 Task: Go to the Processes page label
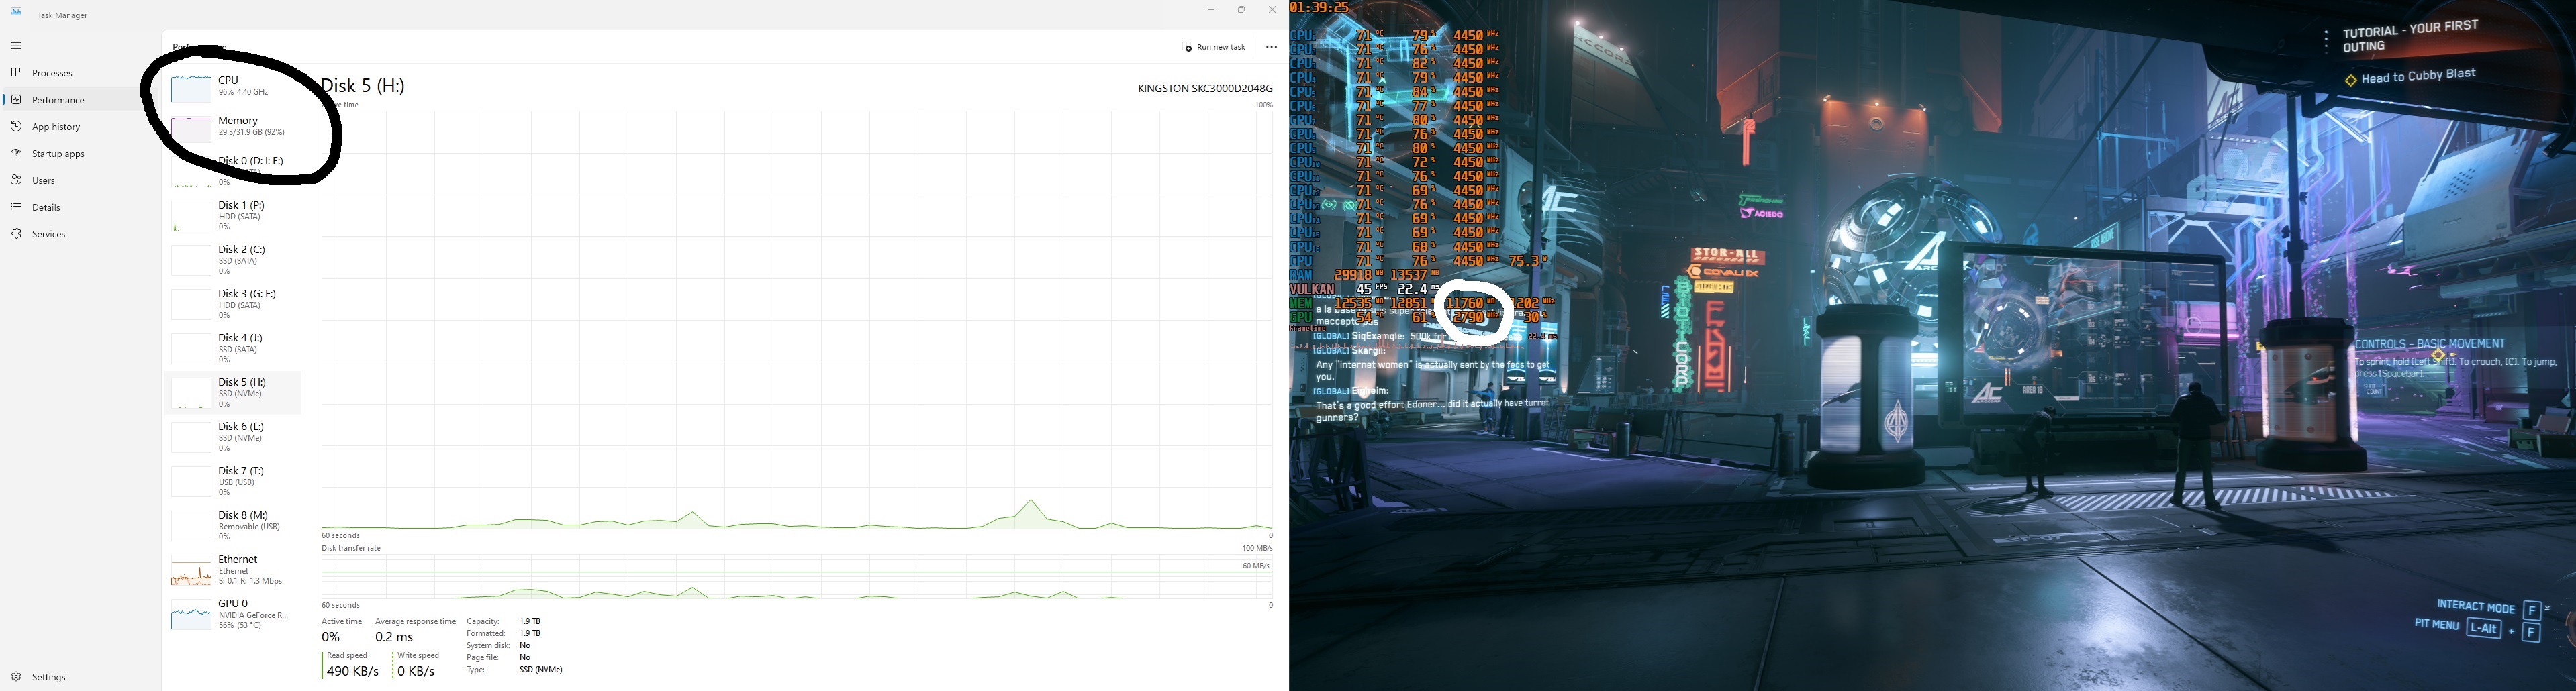pos(52,74)
